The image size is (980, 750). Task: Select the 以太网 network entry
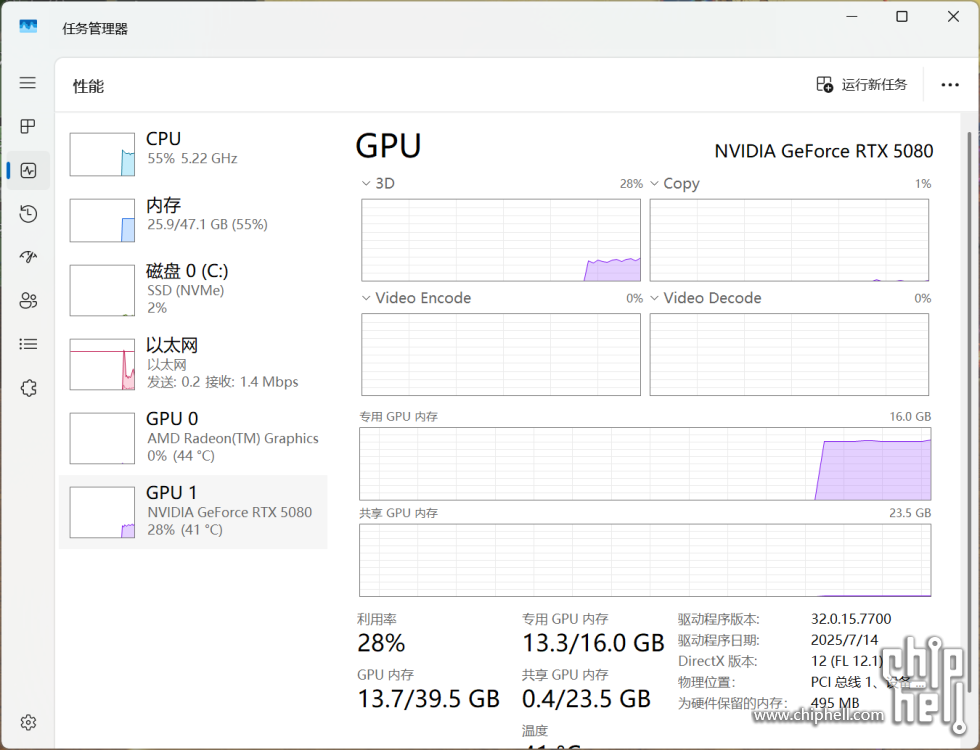[x=193, y=364]
